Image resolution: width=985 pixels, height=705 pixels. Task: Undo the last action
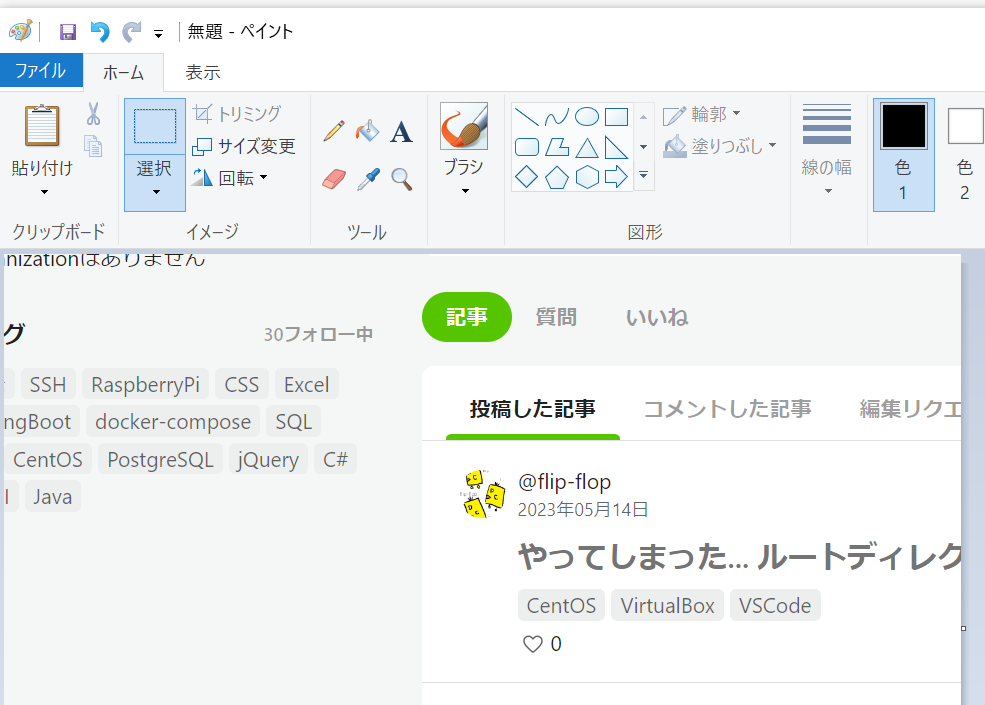coord(98,31)
